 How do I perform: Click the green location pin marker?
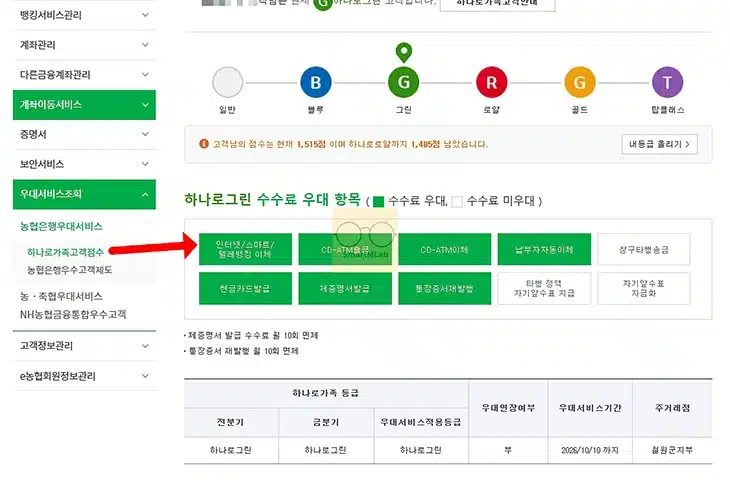click(x=404, y=52)
